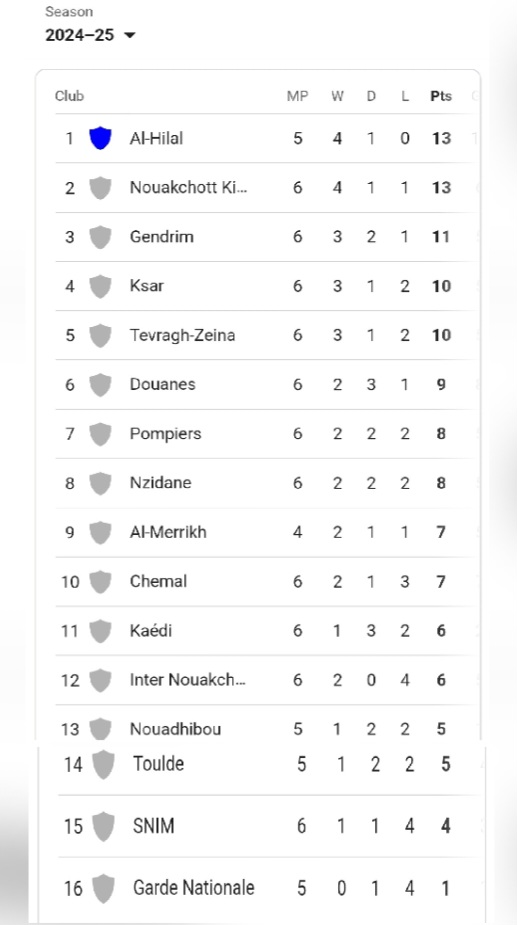This screenshot has height=925, width=517.
Task: Click the Ksar shield icon
Action: coord(100,286)
